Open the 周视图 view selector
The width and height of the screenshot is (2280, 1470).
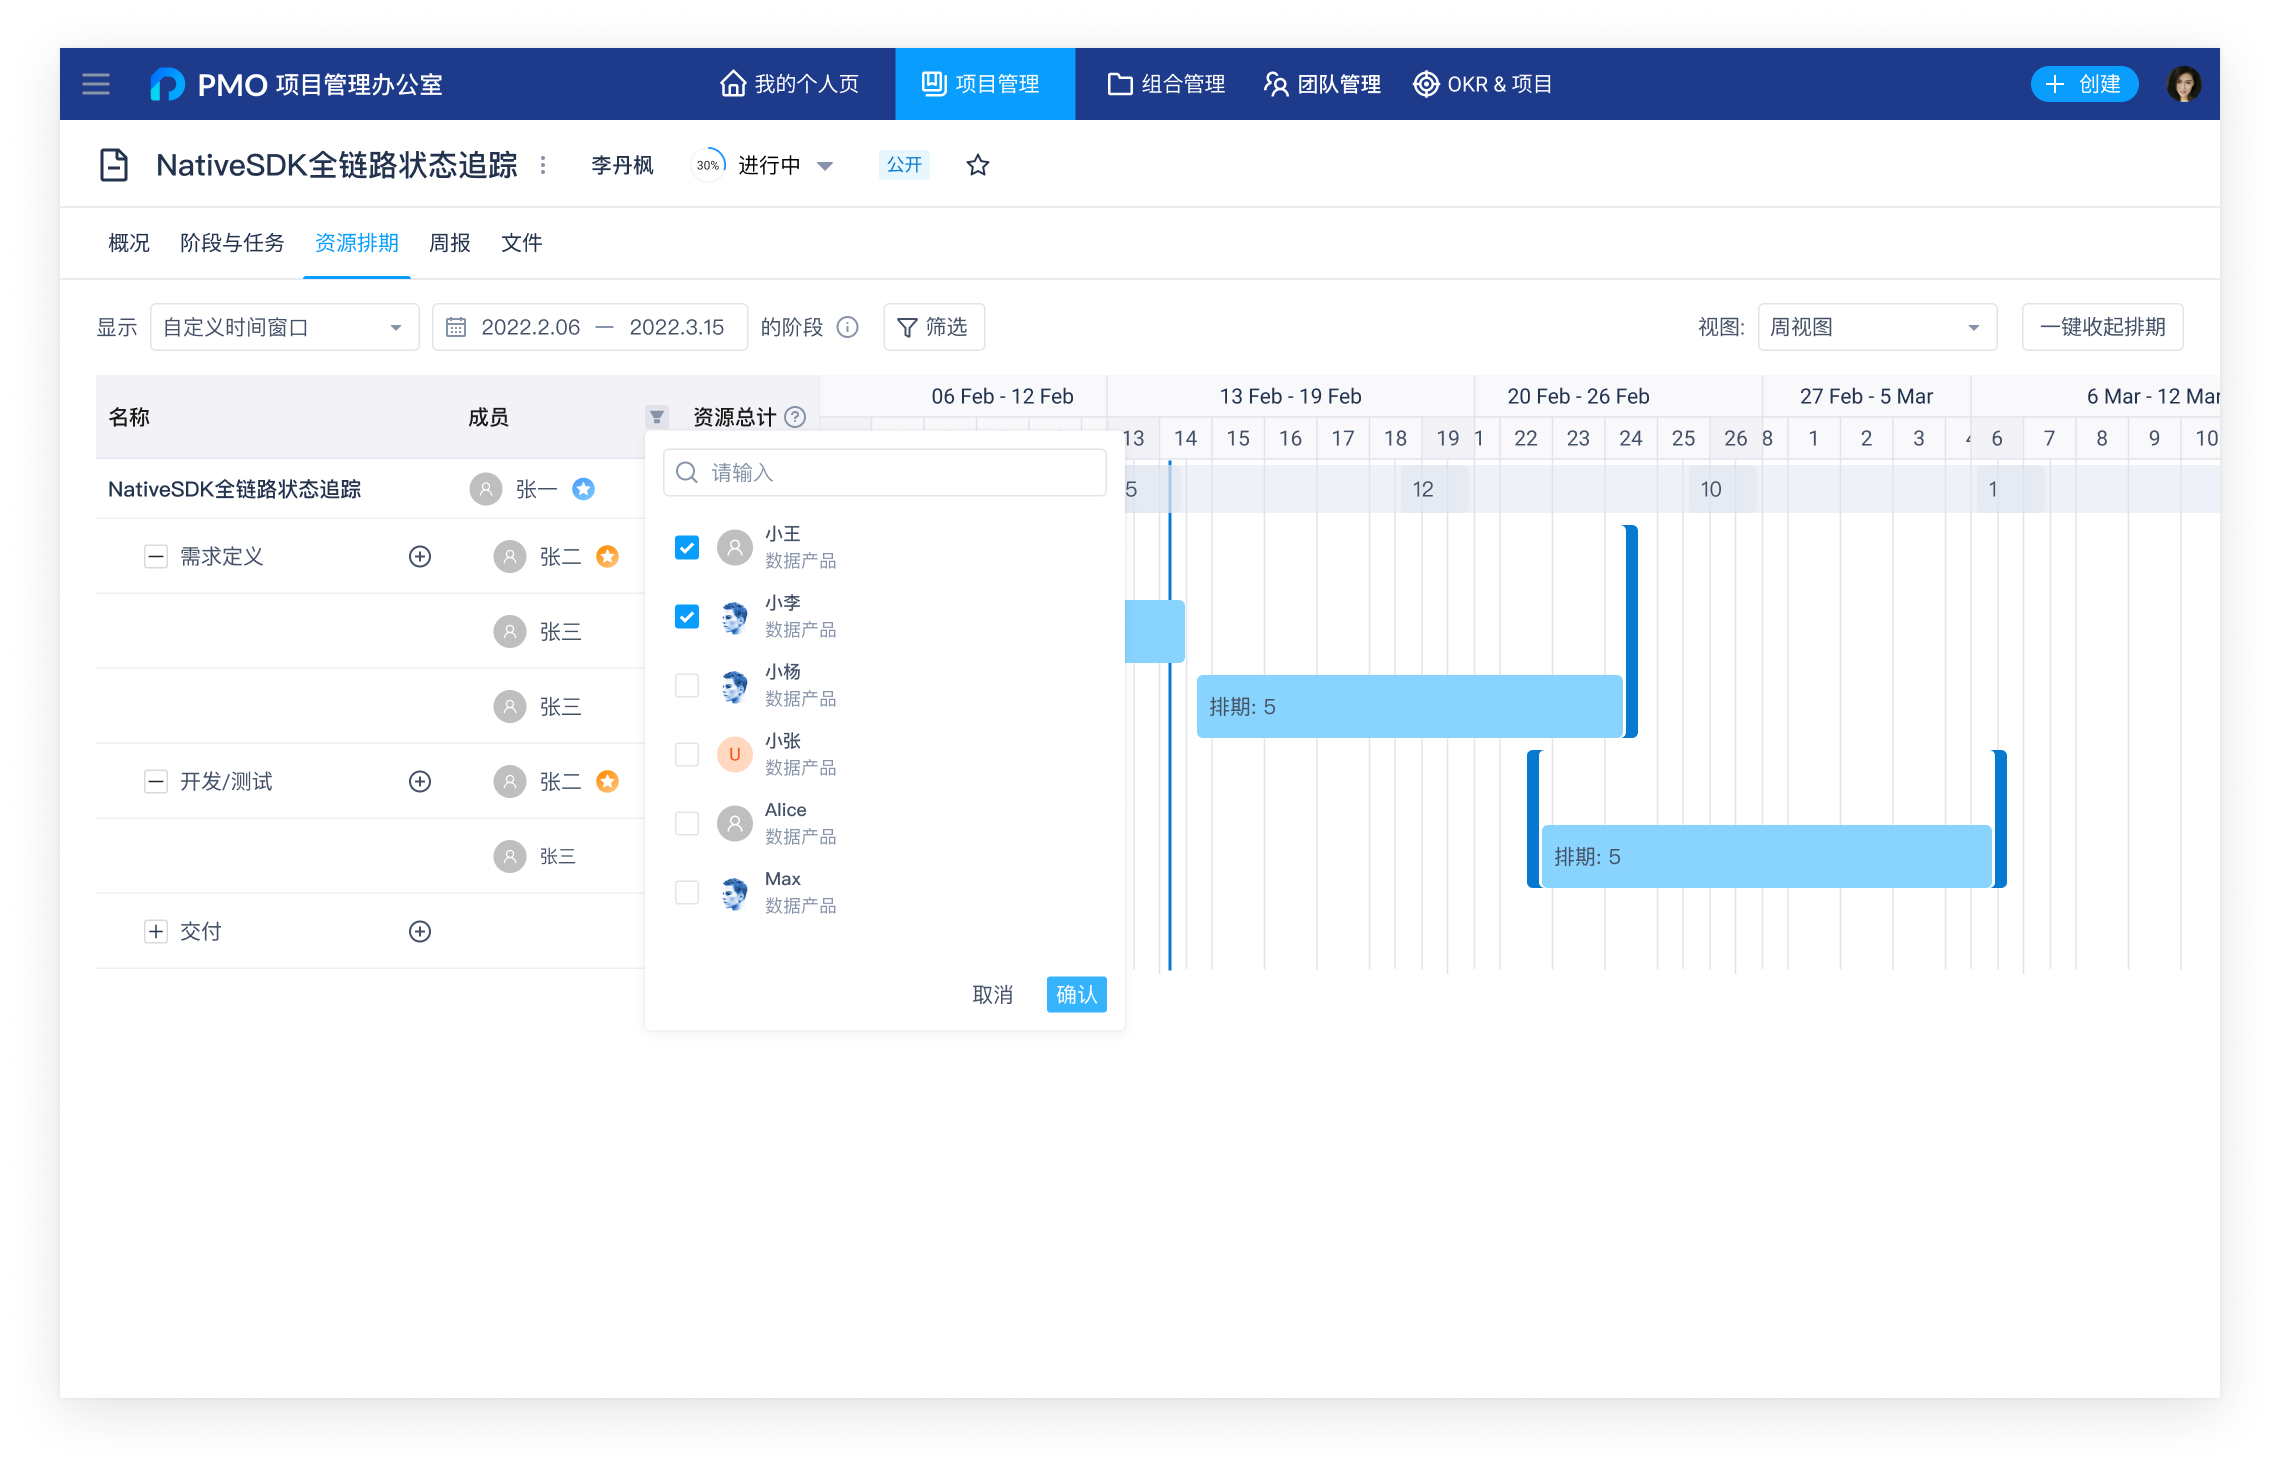click(1876, 326)
